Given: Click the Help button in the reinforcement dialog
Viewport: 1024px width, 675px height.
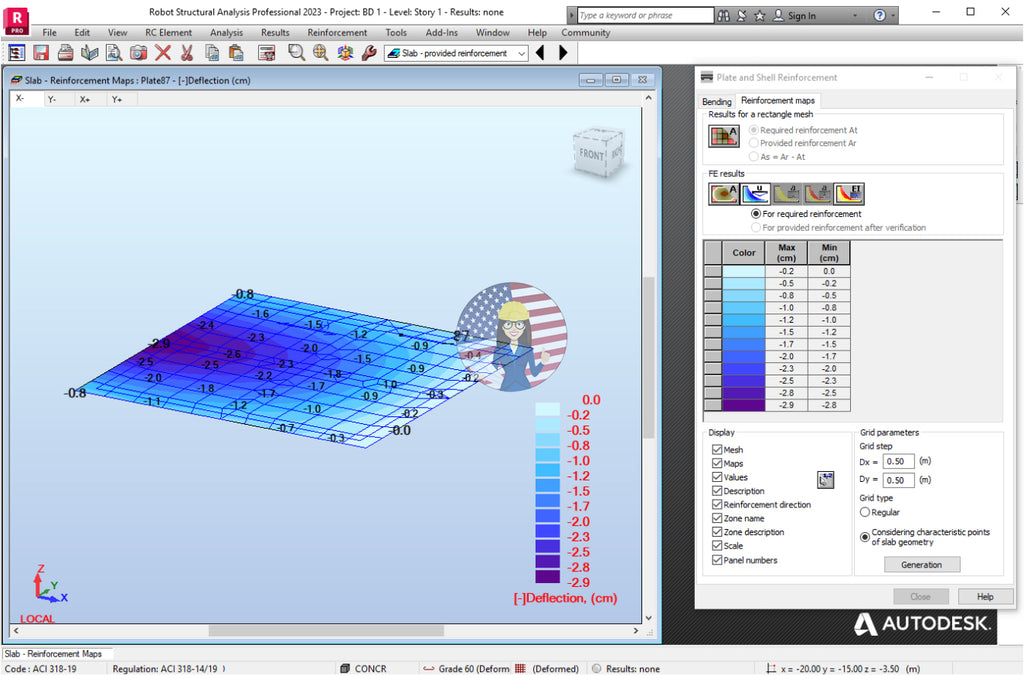Looking at the screenshot, I should (985, 596).
